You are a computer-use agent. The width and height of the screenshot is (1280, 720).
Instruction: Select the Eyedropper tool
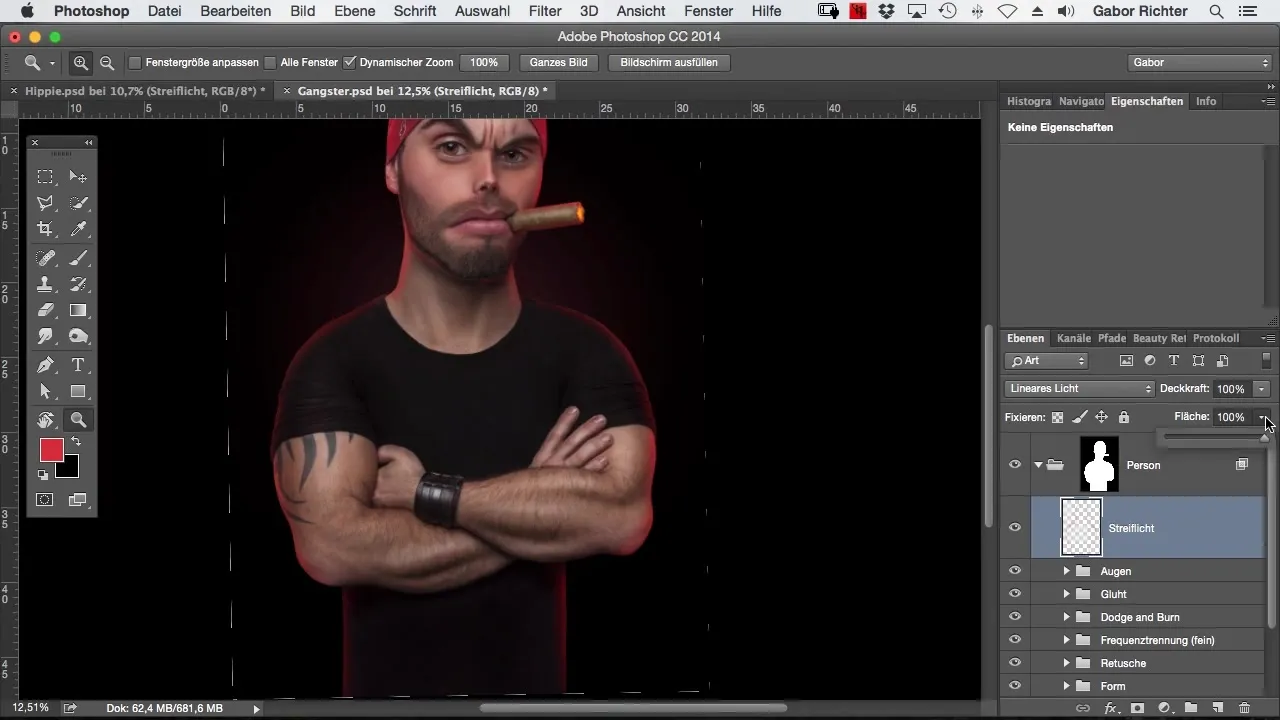(78, 229)
